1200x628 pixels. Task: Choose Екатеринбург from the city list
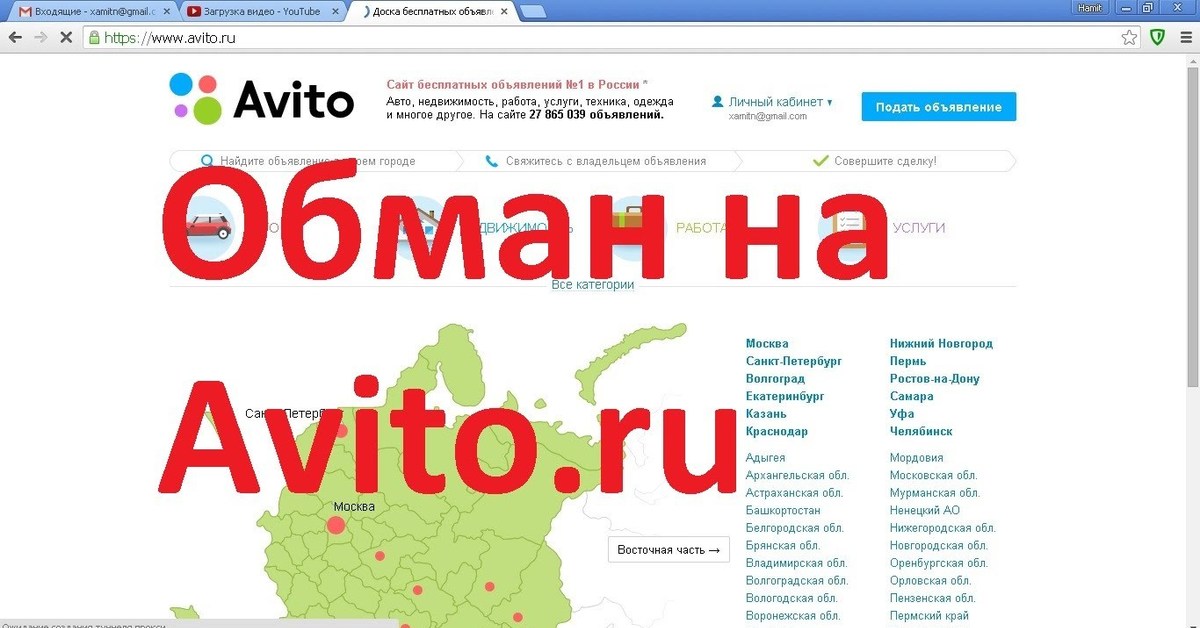coord(785,396)
